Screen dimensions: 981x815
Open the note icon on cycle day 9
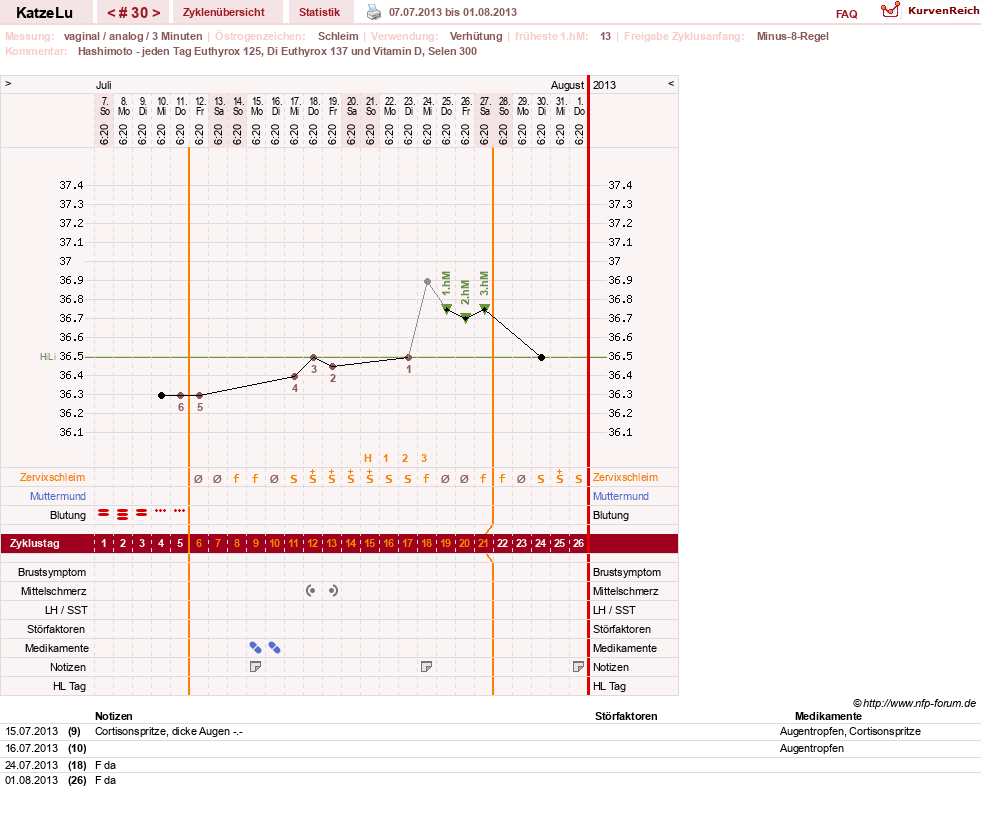point(255,667)
